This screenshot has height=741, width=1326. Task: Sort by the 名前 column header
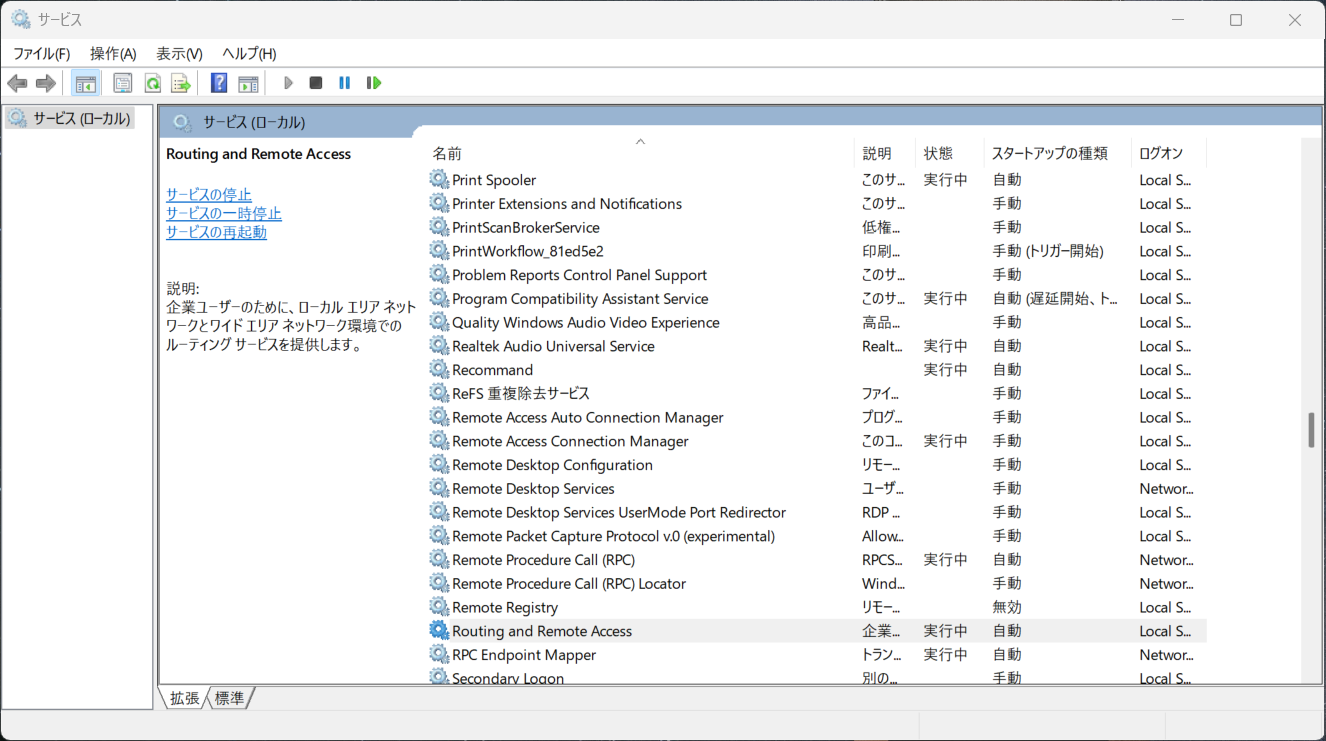coord(640,153)
